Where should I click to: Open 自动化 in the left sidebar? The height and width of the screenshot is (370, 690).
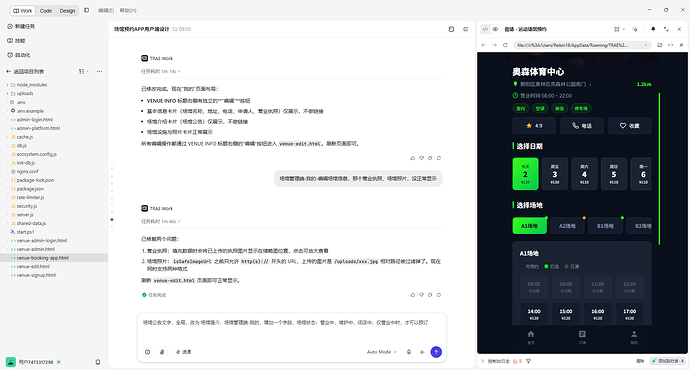(19, 55)
